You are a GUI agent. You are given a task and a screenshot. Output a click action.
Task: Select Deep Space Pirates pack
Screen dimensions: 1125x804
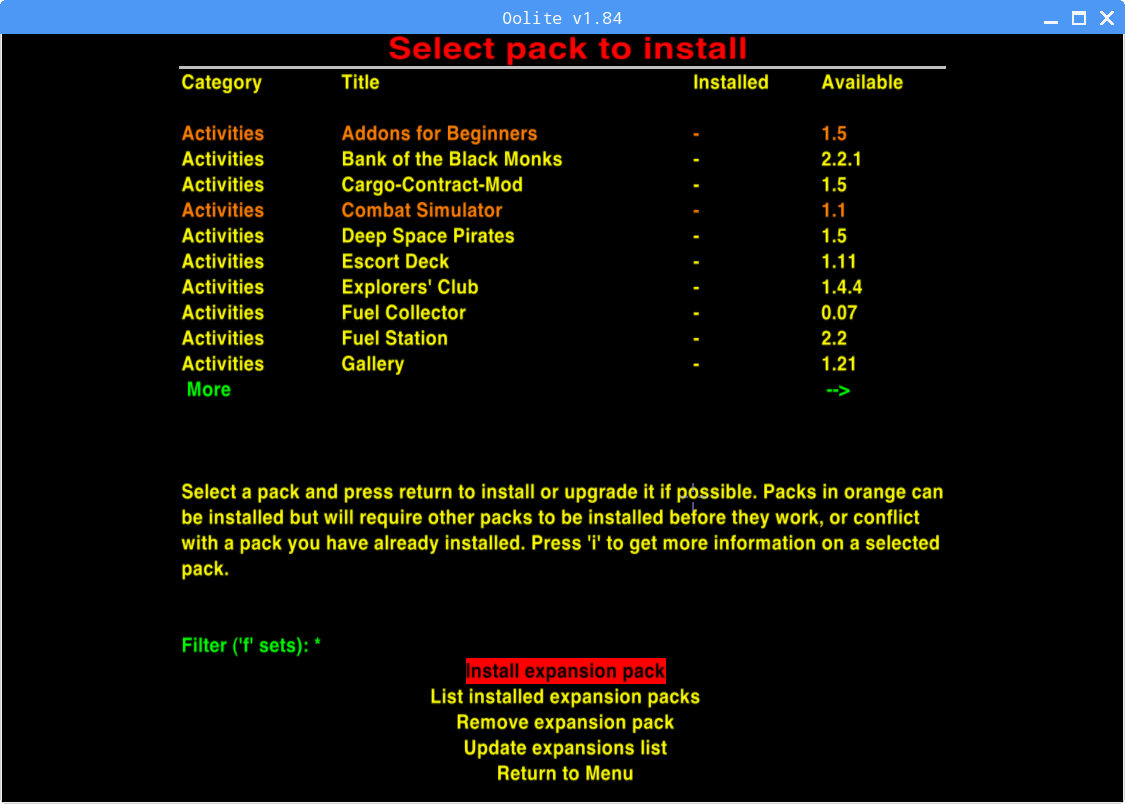[428, 236]
